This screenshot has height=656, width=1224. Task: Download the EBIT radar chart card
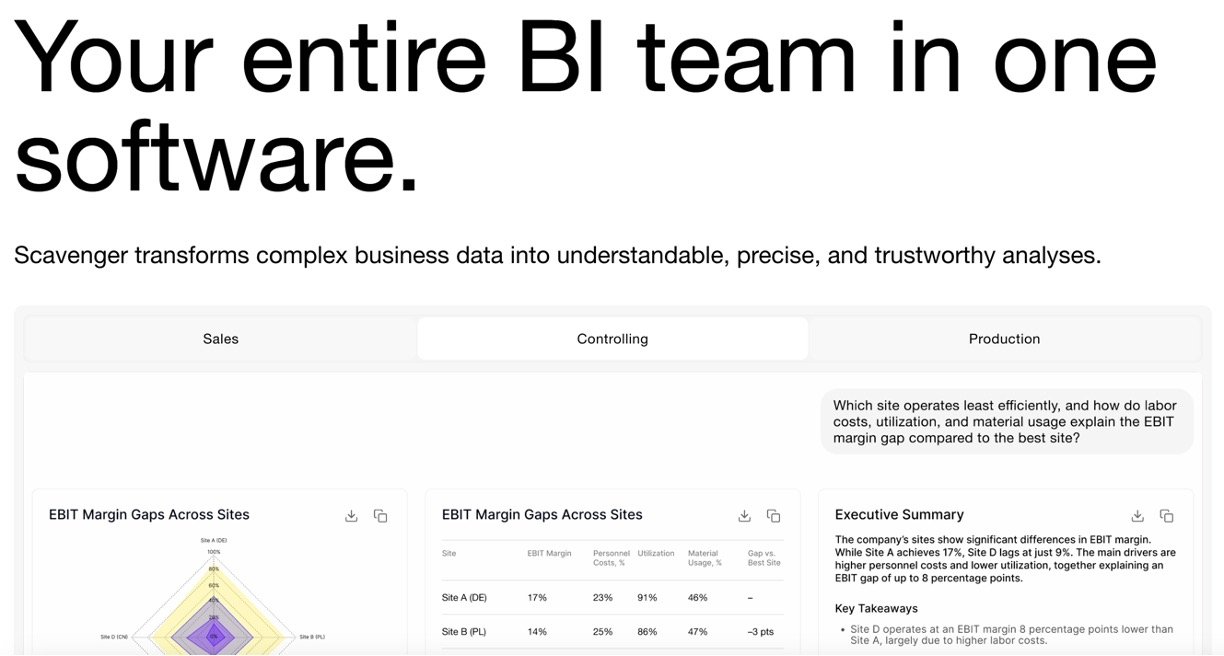click(351, 516)
